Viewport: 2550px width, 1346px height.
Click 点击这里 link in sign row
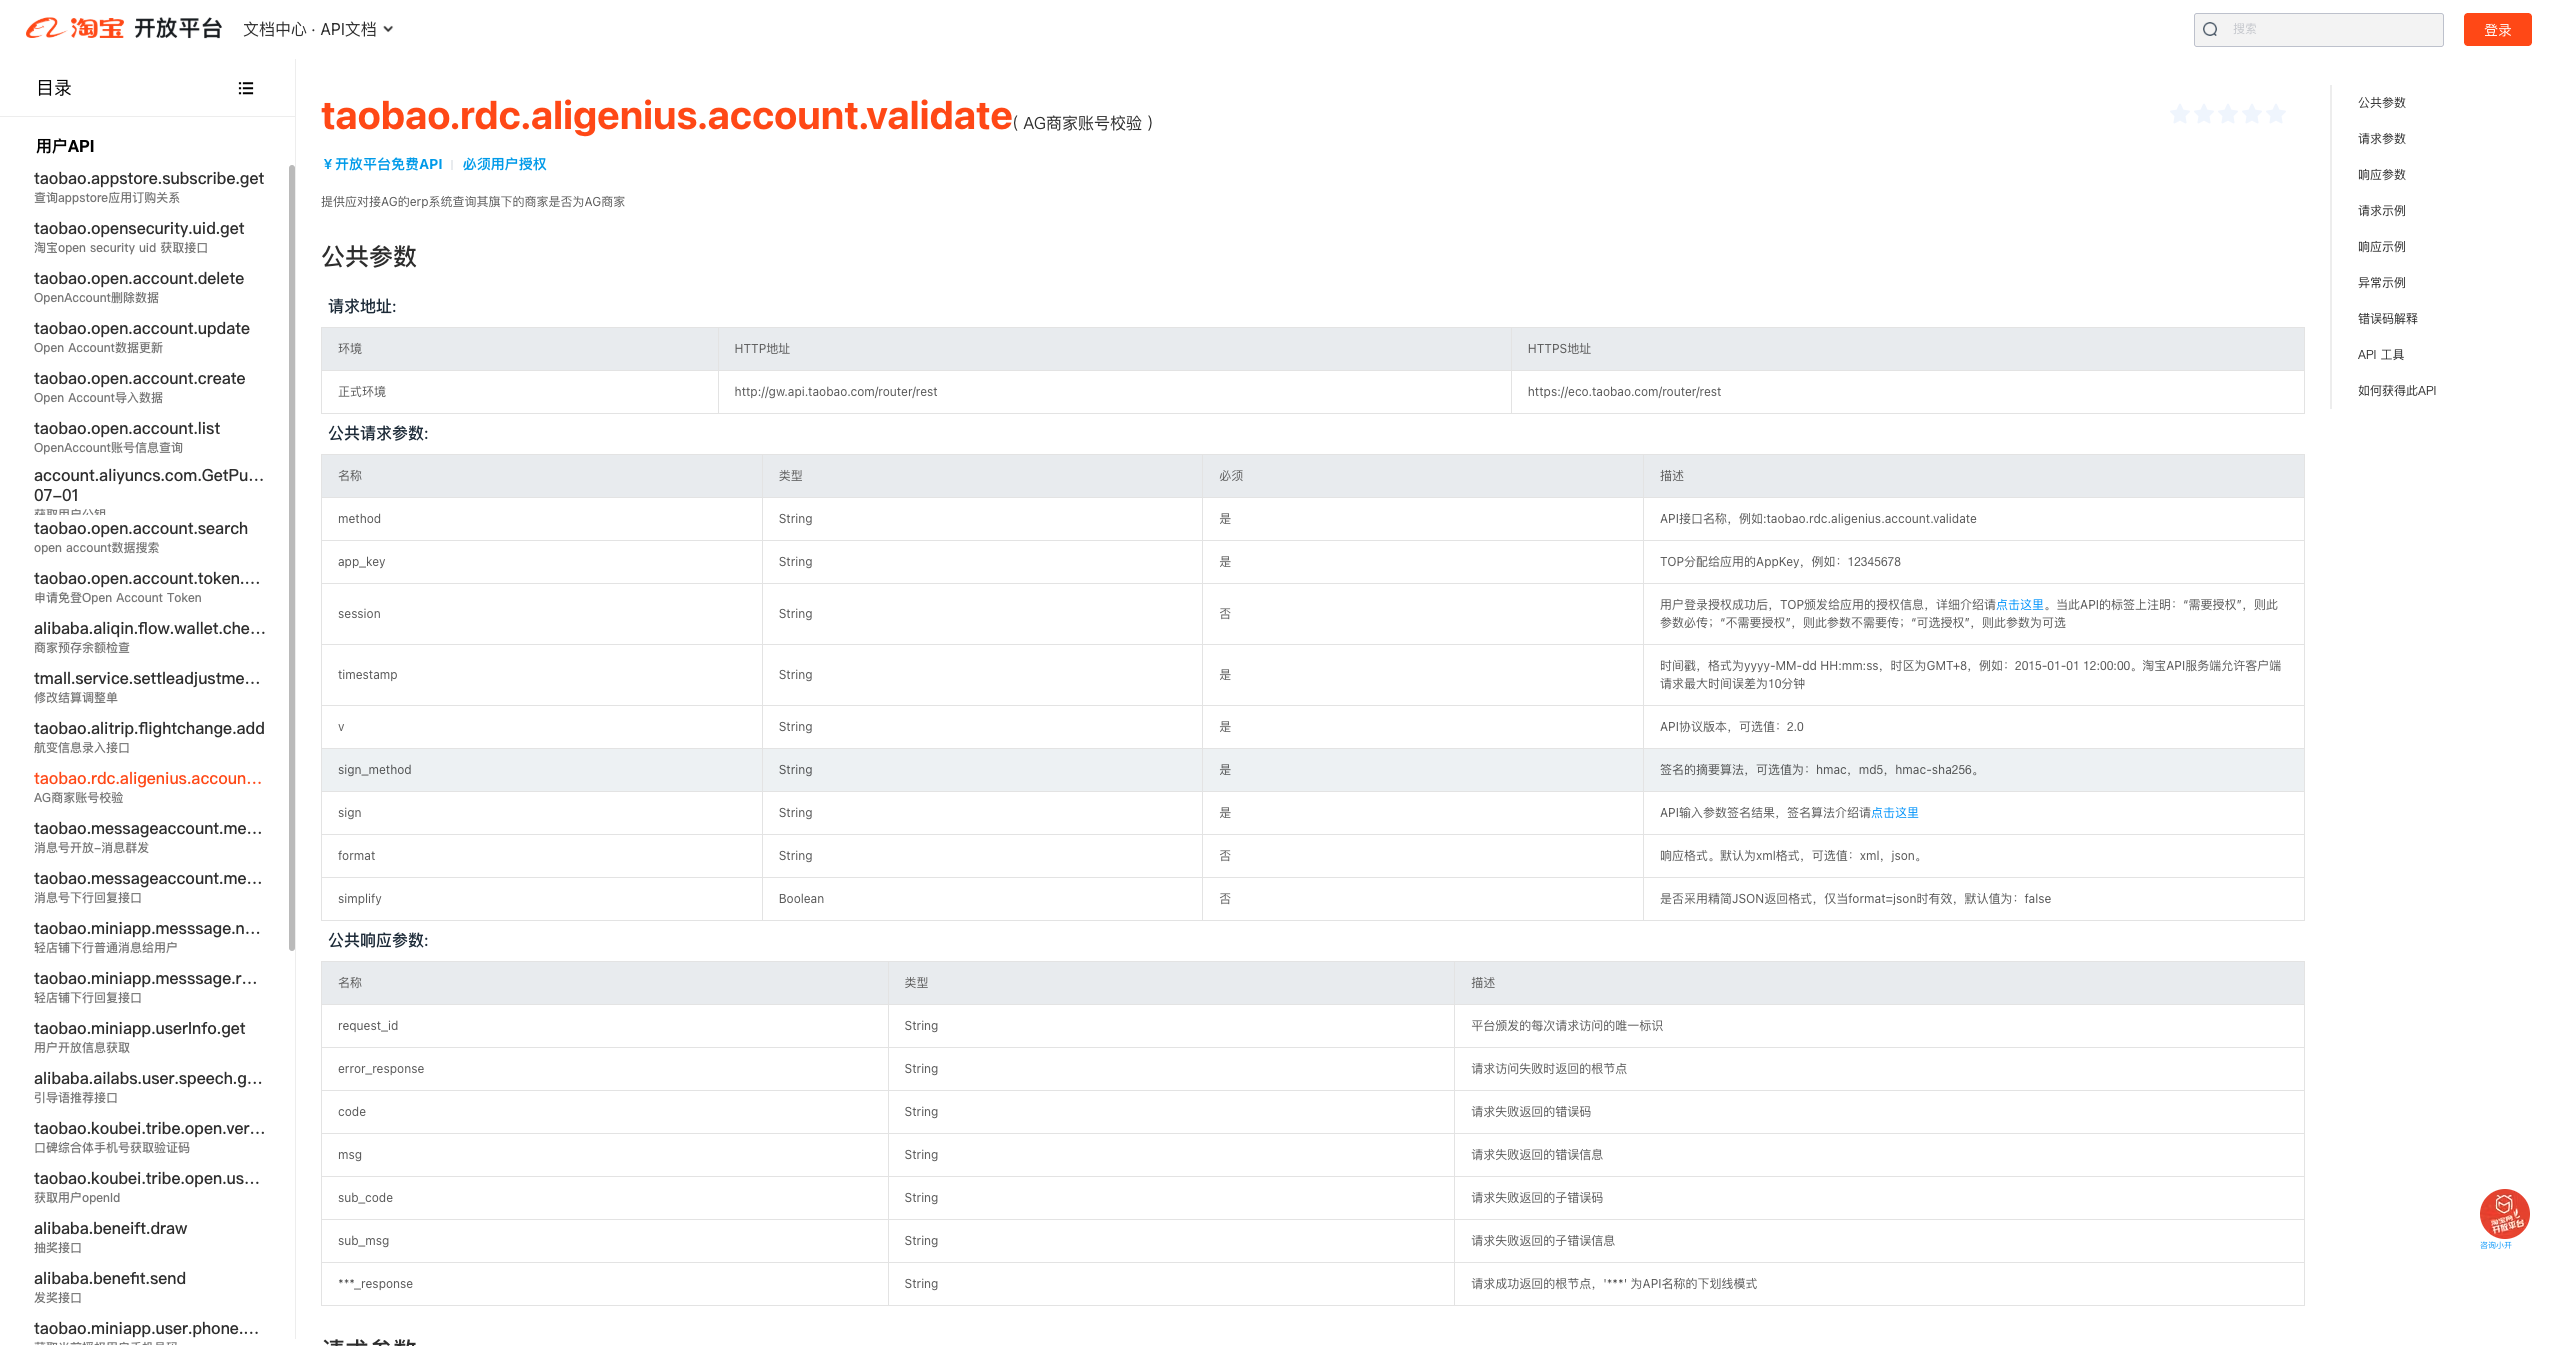(1894, 812)
